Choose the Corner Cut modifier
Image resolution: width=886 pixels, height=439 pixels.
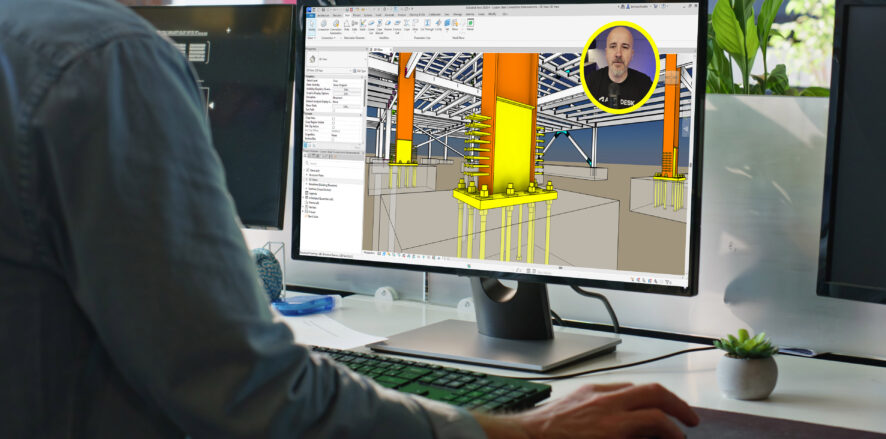371,26
